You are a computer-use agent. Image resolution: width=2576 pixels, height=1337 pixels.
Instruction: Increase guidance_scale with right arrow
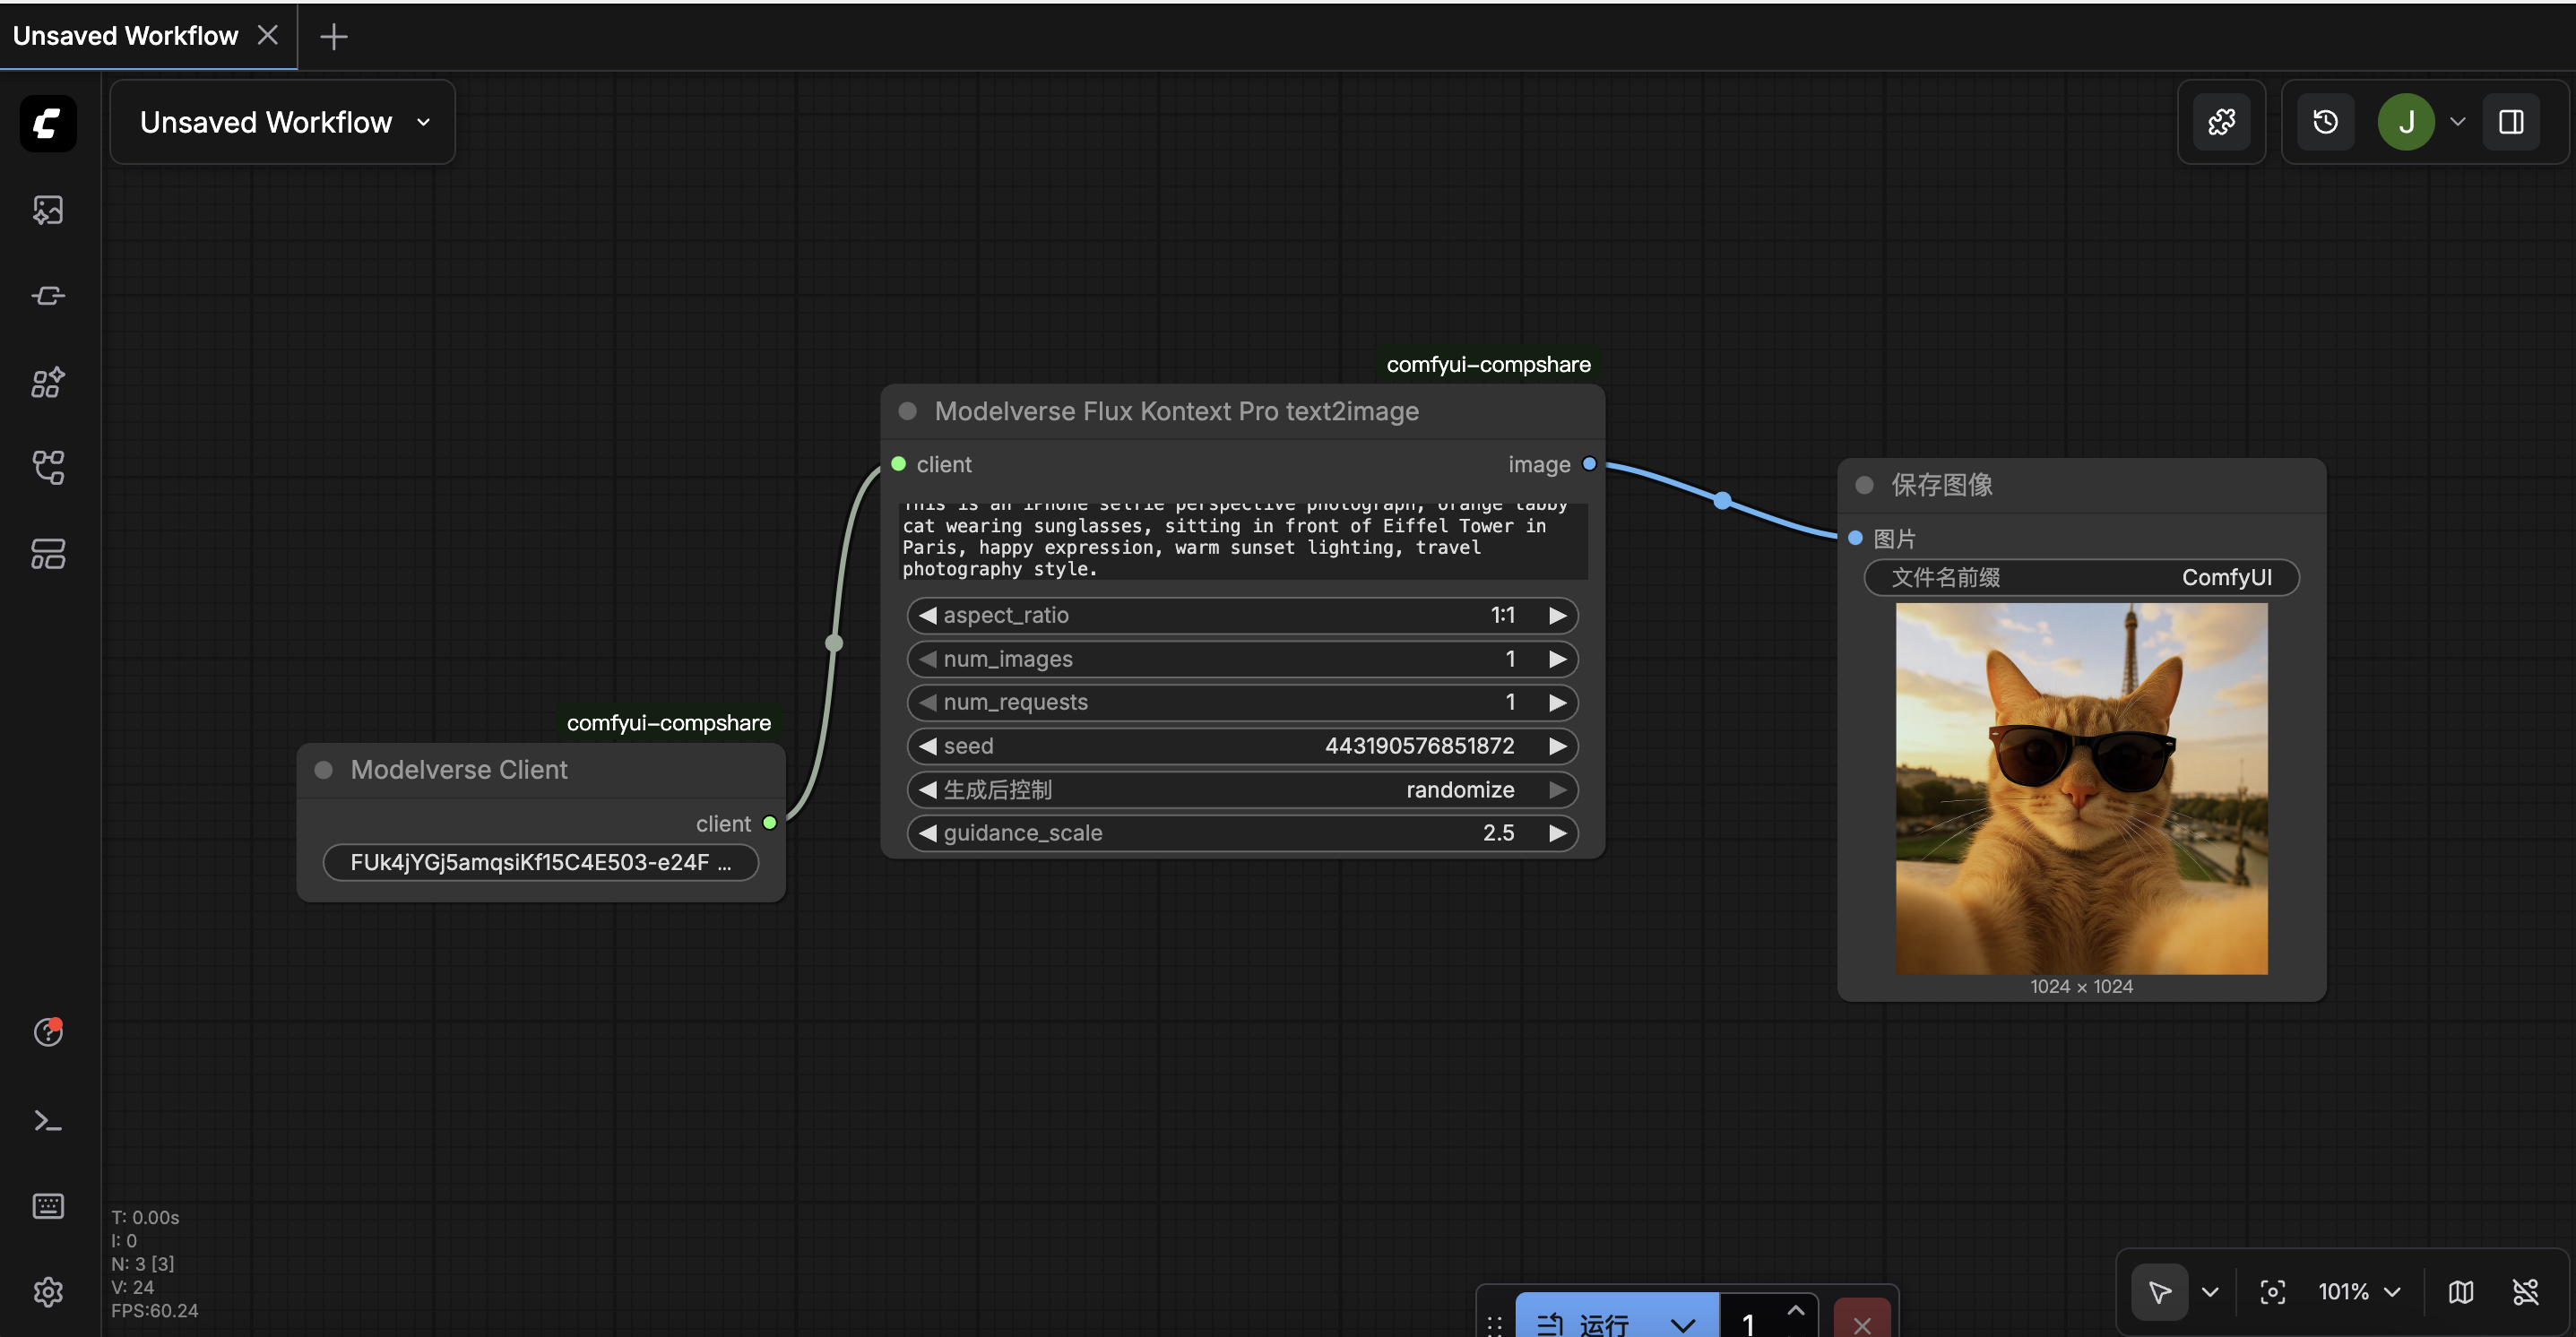[1557, 833]
